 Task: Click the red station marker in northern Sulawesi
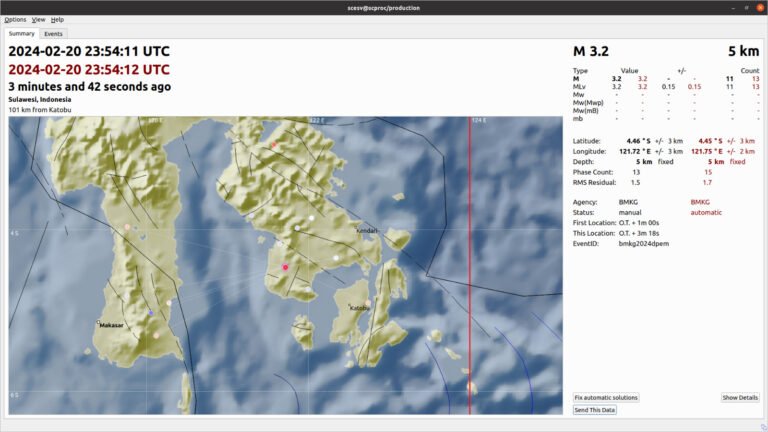[x=274, y=145]
